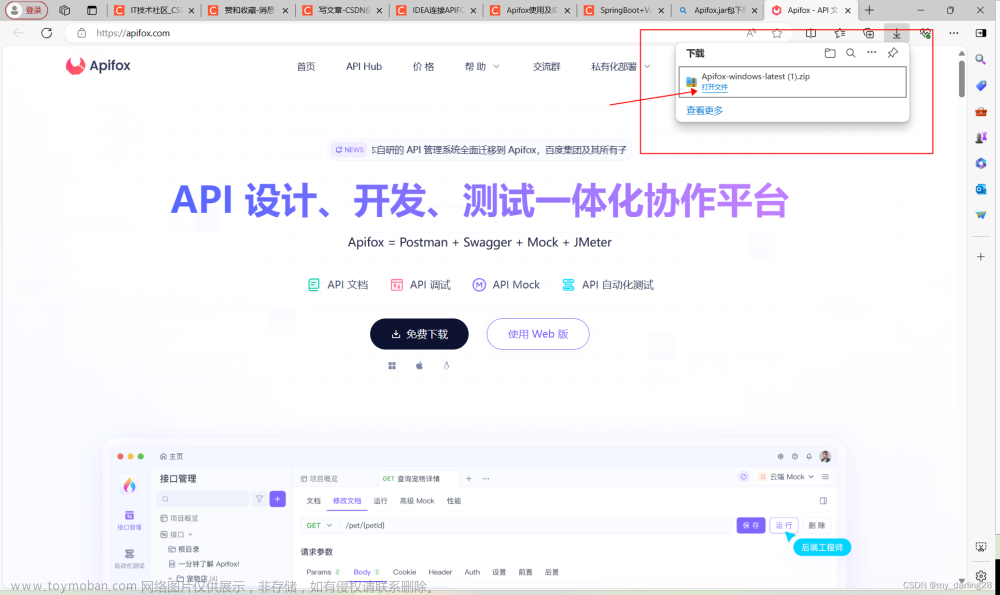1000x595 pixels.
Task: Open sidebar Tools briefcase icon
Action: [x=981, y=112]
